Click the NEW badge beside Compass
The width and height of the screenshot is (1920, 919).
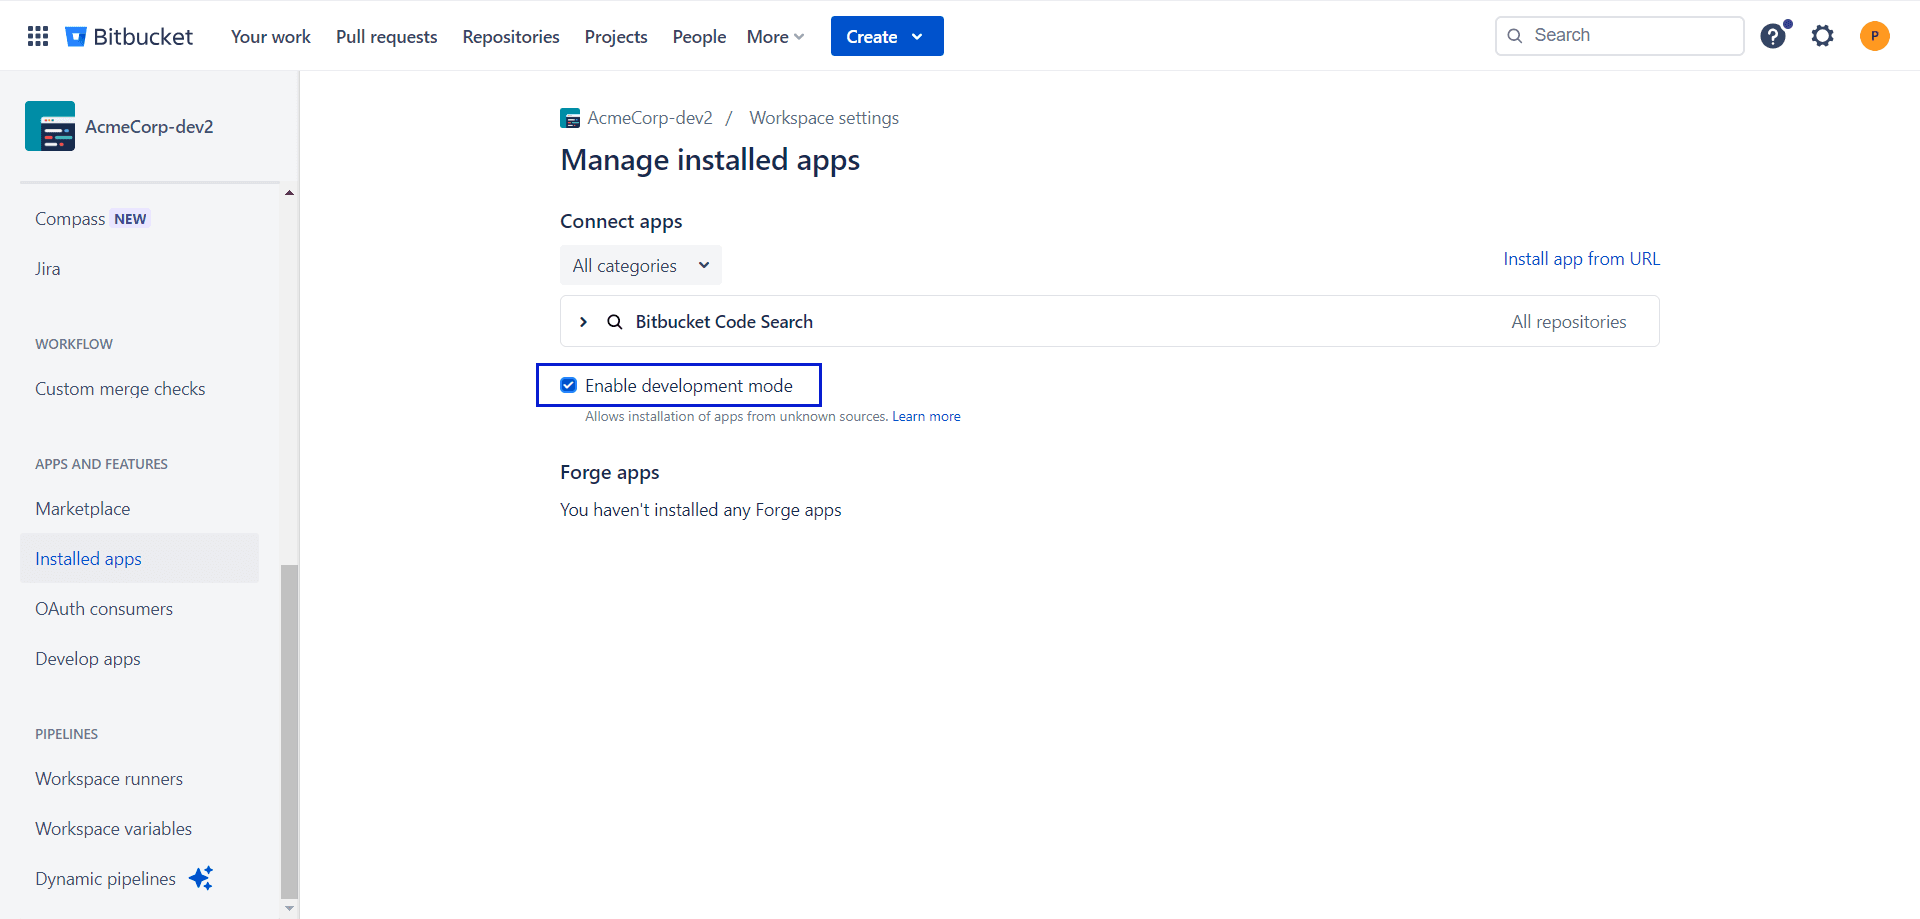coord(130,219)
